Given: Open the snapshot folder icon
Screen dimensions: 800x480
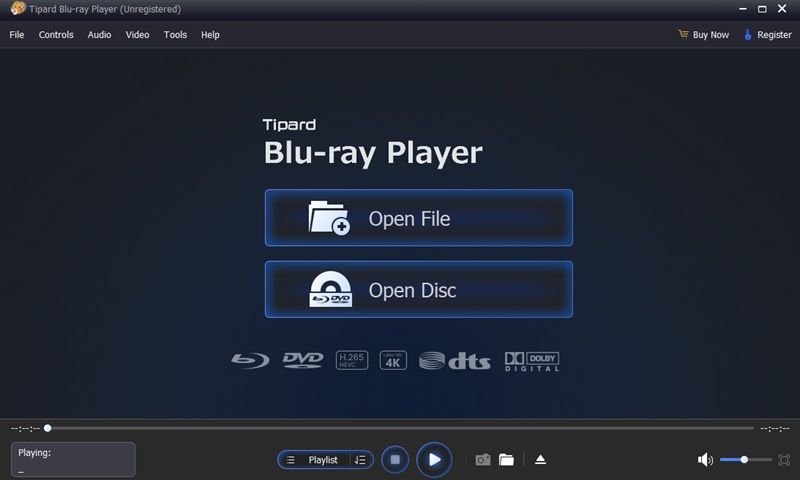Looking at the screenshot, I should tap(506, 460).
